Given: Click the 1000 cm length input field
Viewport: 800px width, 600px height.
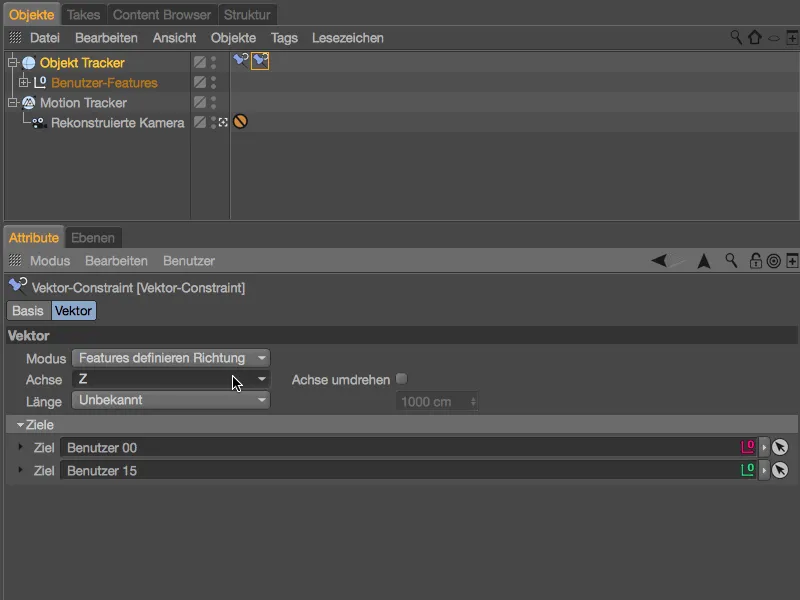Looking at the screenshot, I should pyautogui.click(x=437, y=402).
